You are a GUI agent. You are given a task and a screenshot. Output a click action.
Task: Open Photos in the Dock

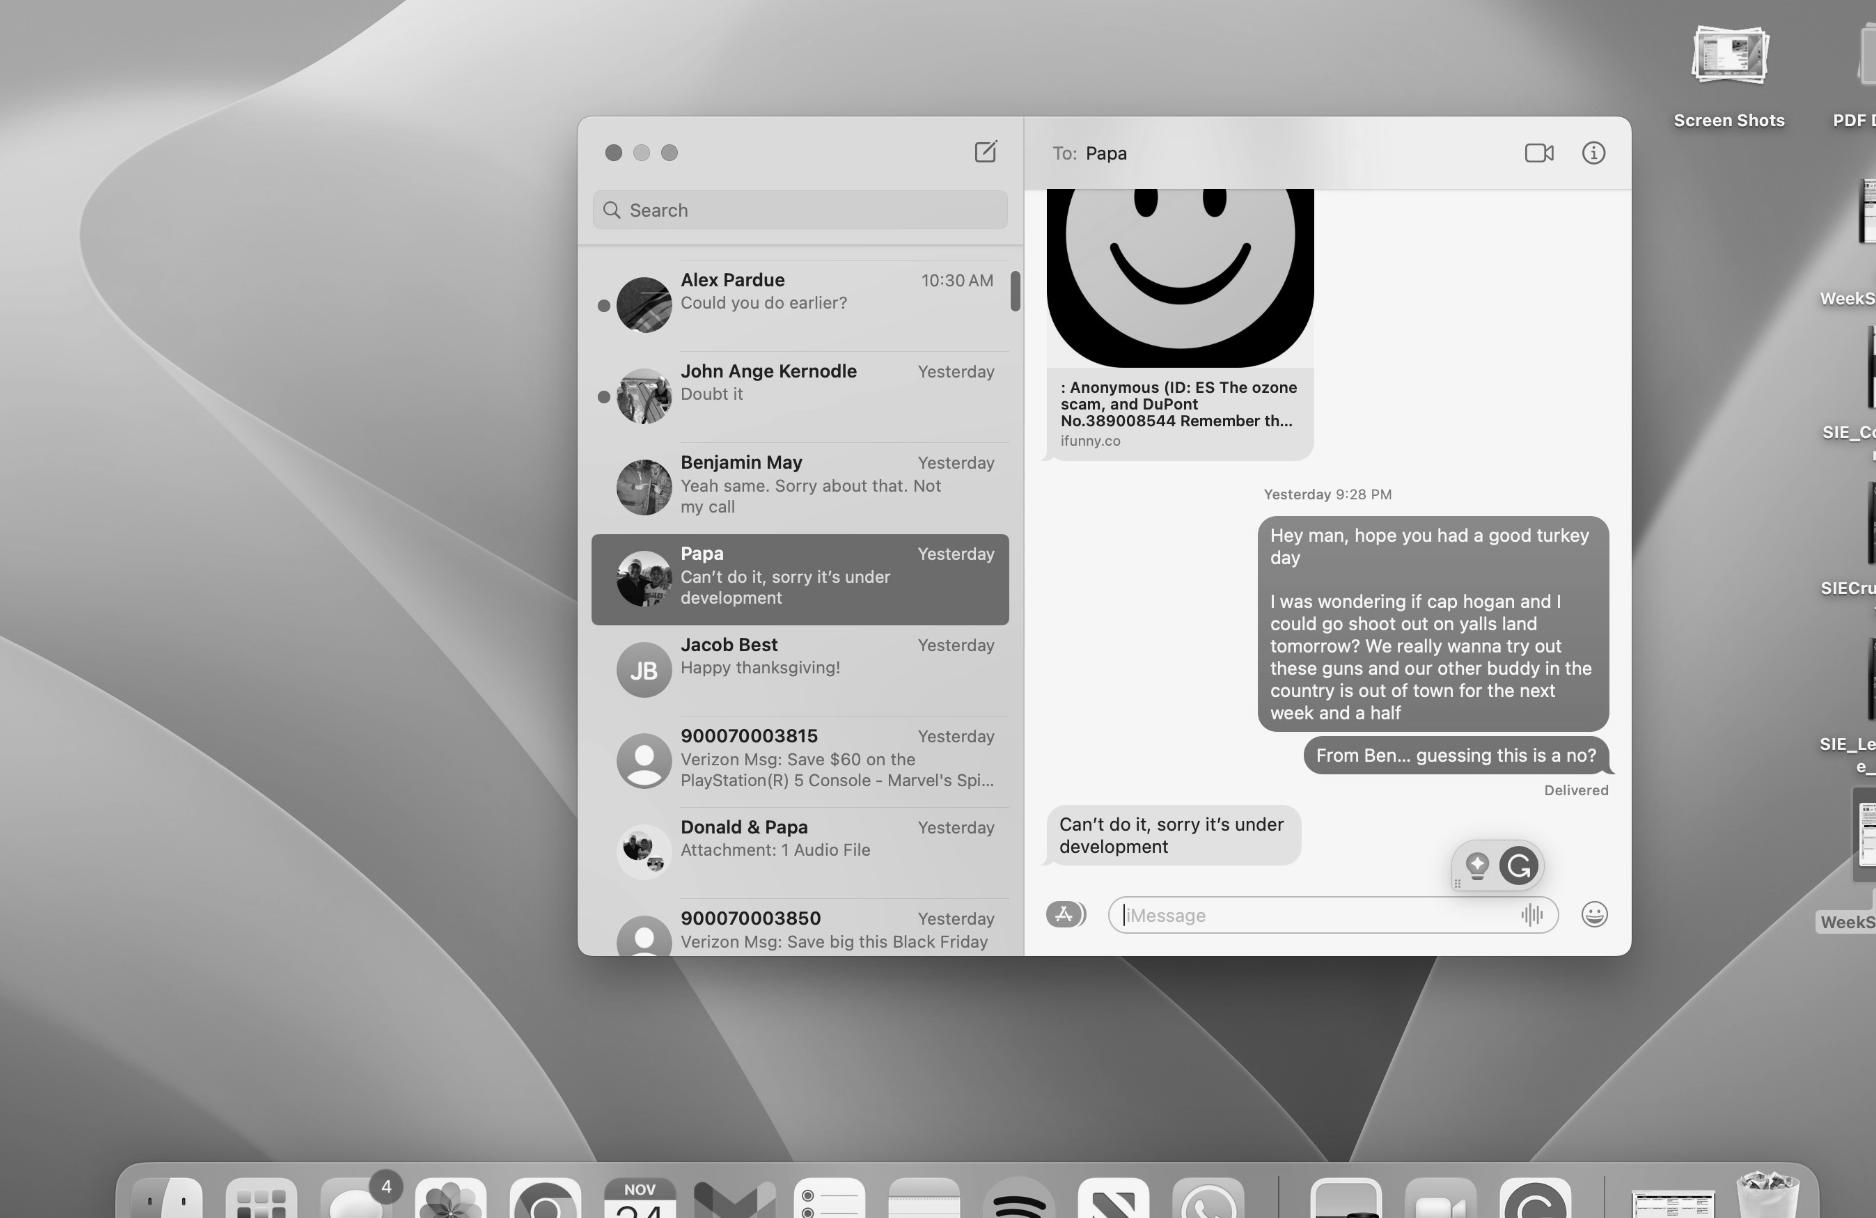pos(451,1198)
